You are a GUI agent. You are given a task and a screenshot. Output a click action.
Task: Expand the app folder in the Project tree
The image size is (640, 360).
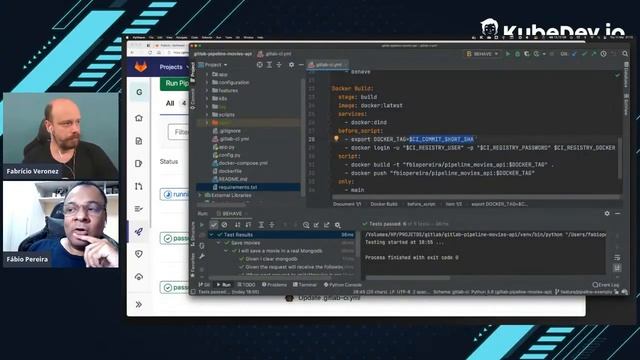(x=207, y=74)
